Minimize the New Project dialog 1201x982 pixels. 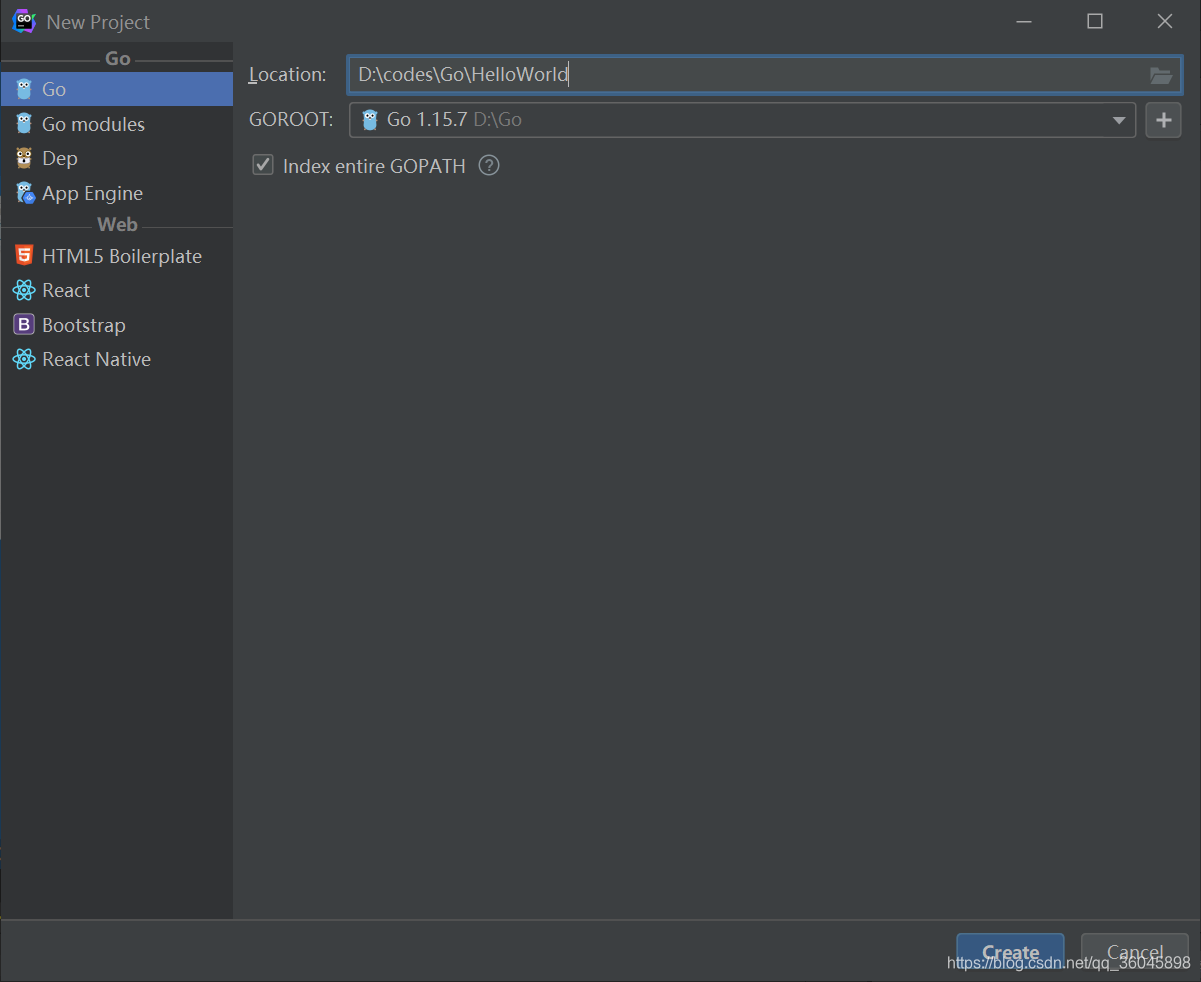click(1024, 21)
